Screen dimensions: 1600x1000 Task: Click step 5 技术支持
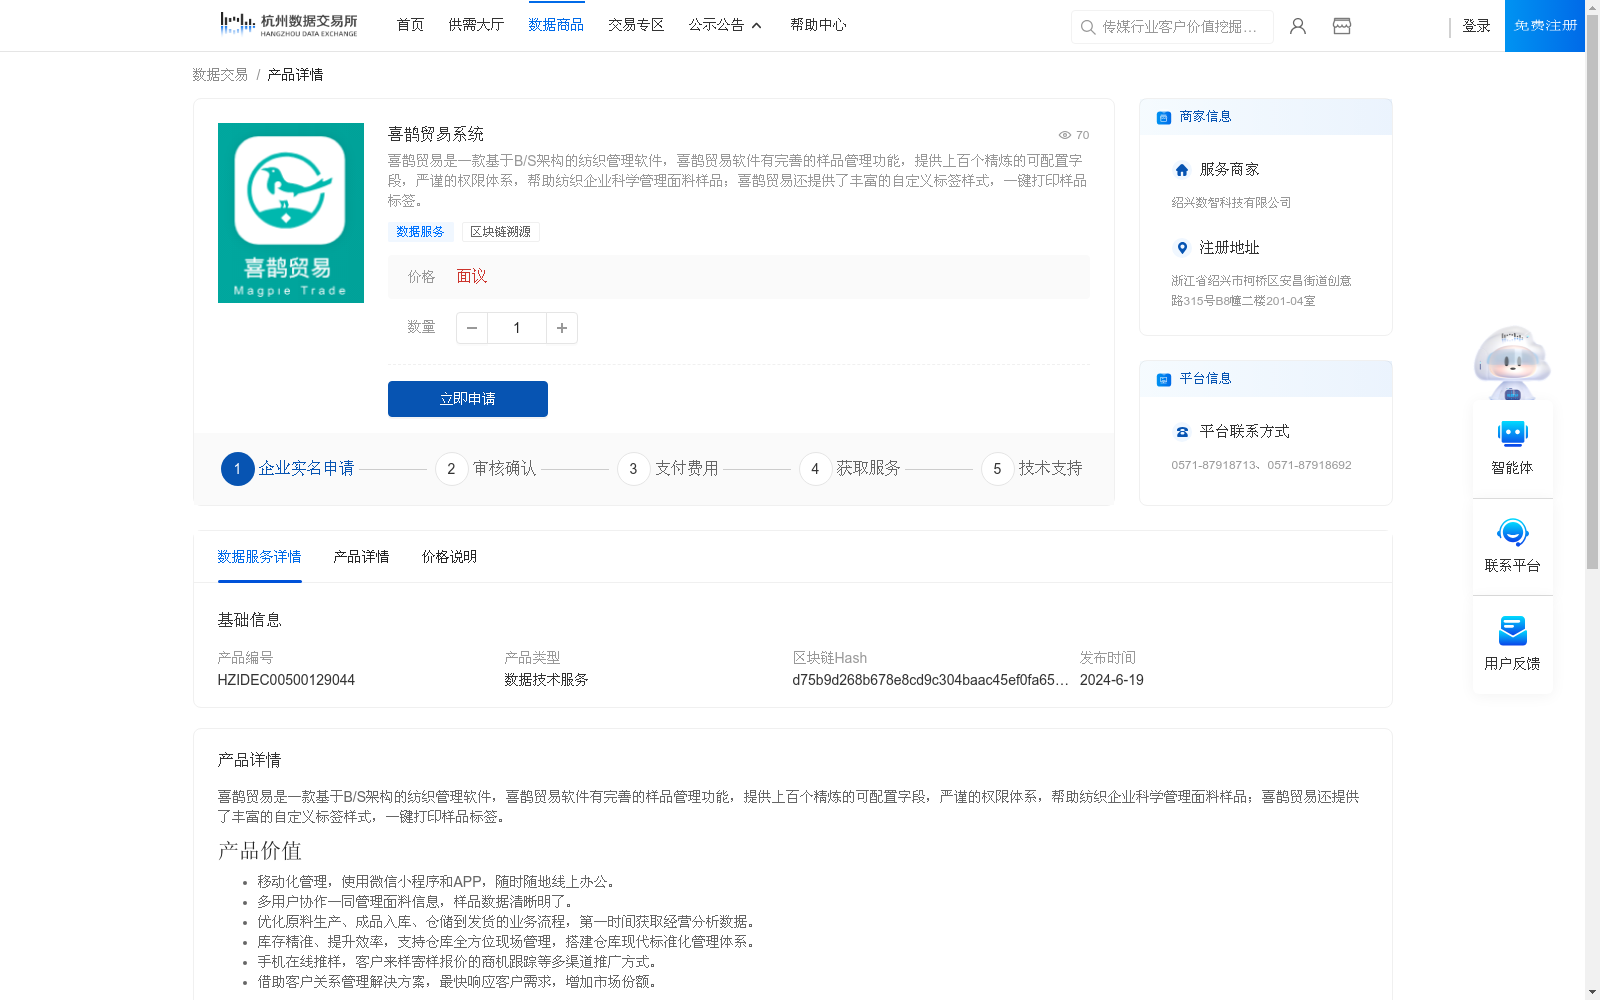point(1032,468)
